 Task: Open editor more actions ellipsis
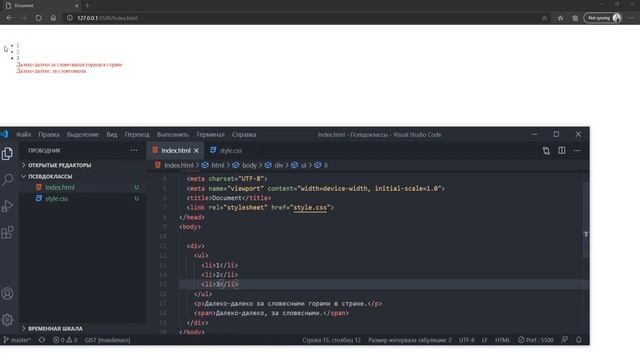[x=577, y=151]
